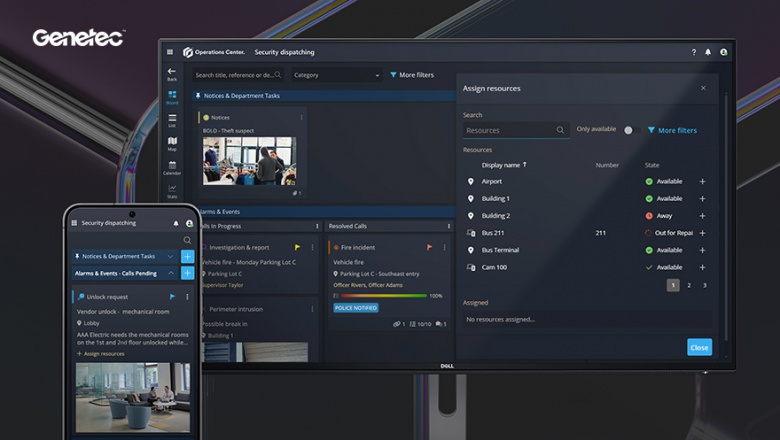Screen dimensions: 780x440
Task: Toggle the Only available switch
Action: pyautogui.click(x=627, y=130)
